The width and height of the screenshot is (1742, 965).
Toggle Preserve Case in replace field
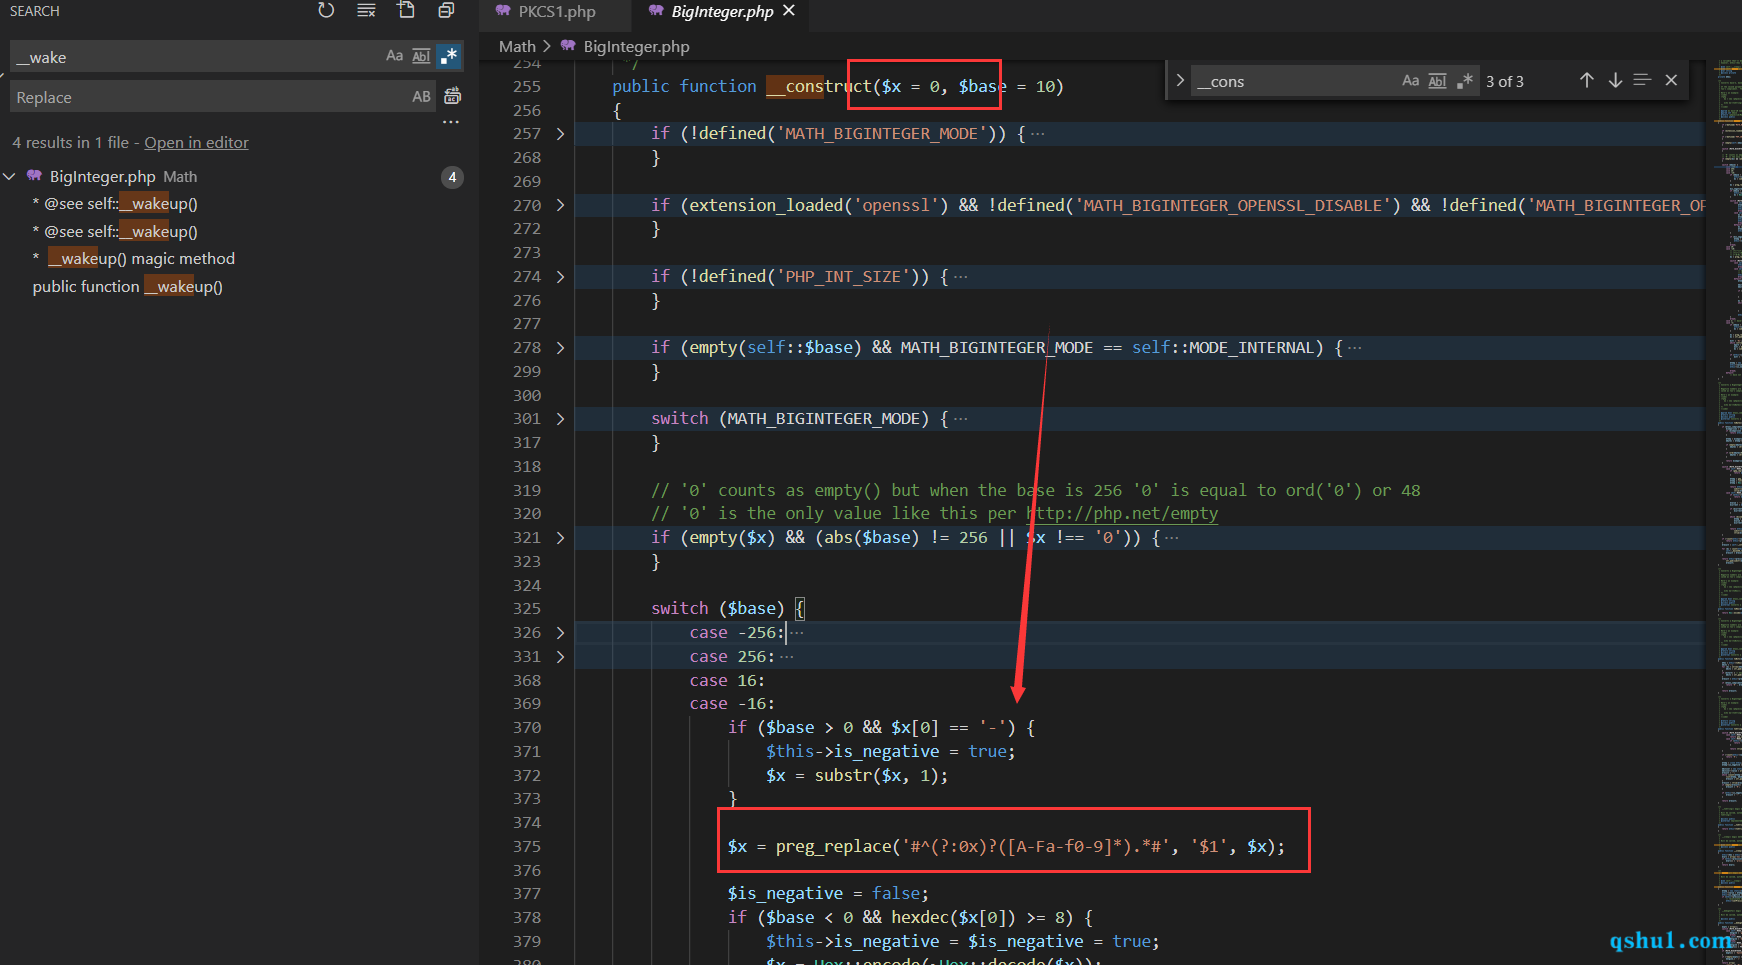[x=421, y=97]
